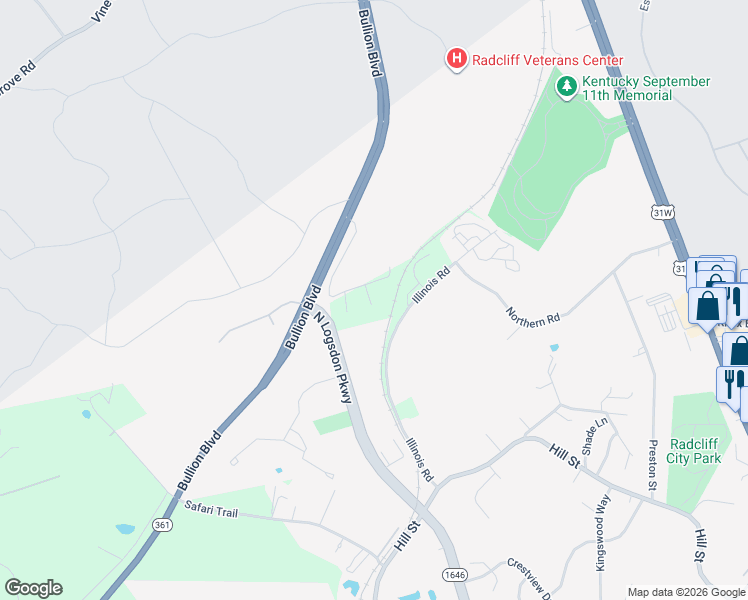Open the Map data ©2026 Google attribution
This screenshot has height=600, width=748.
click(686, 592)
